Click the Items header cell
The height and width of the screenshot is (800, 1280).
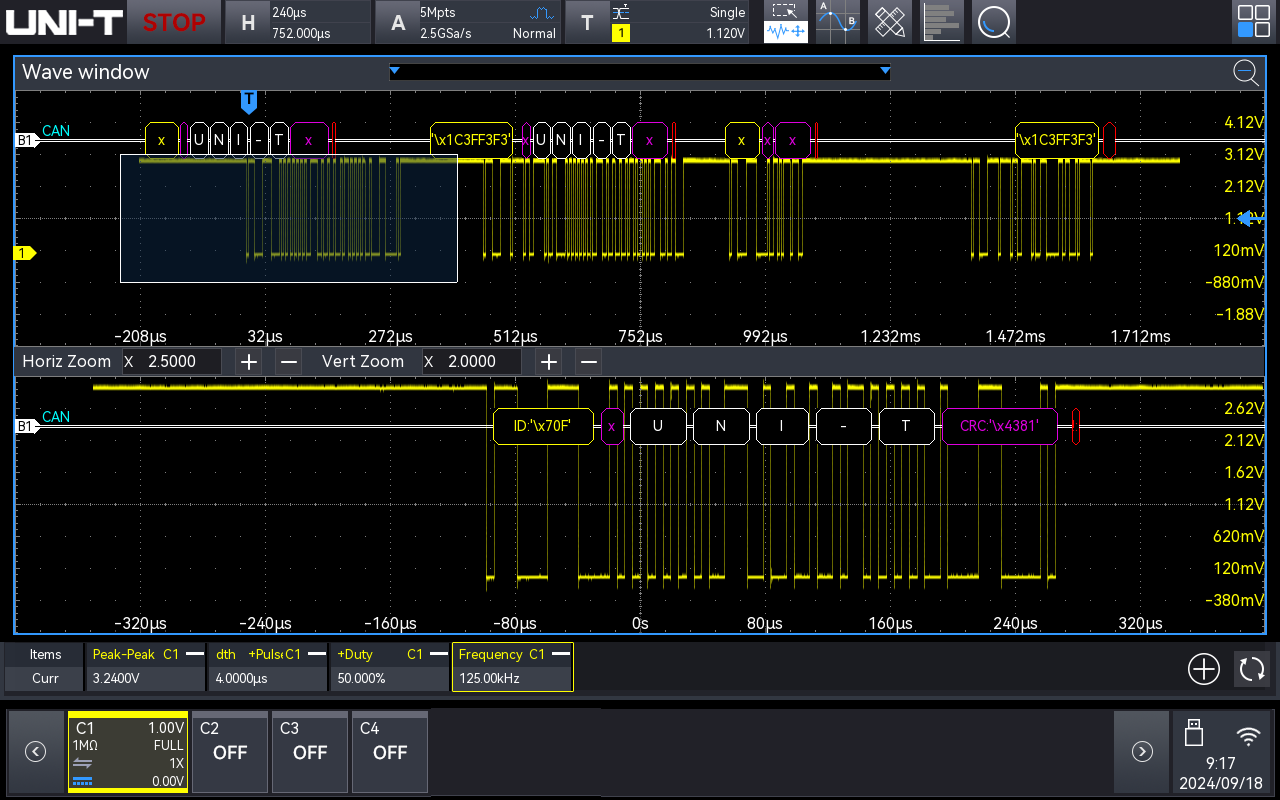click(x=46, y=654)
